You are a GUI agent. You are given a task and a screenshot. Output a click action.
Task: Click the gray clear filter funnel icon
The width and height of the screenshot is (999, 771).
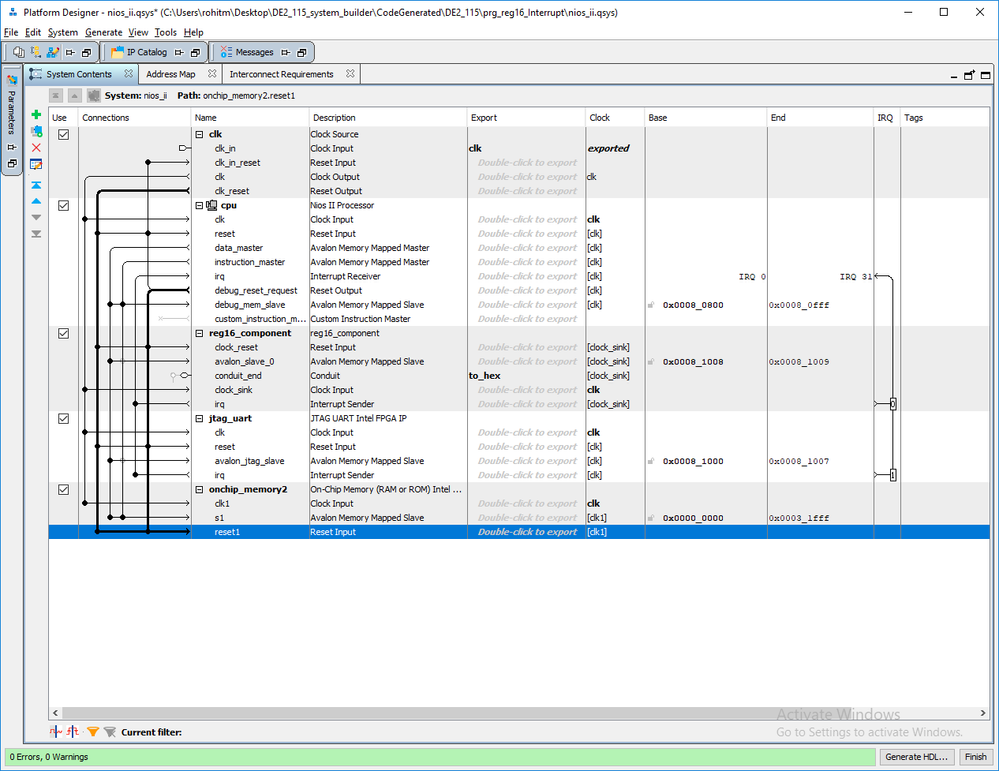coord(109,732)
